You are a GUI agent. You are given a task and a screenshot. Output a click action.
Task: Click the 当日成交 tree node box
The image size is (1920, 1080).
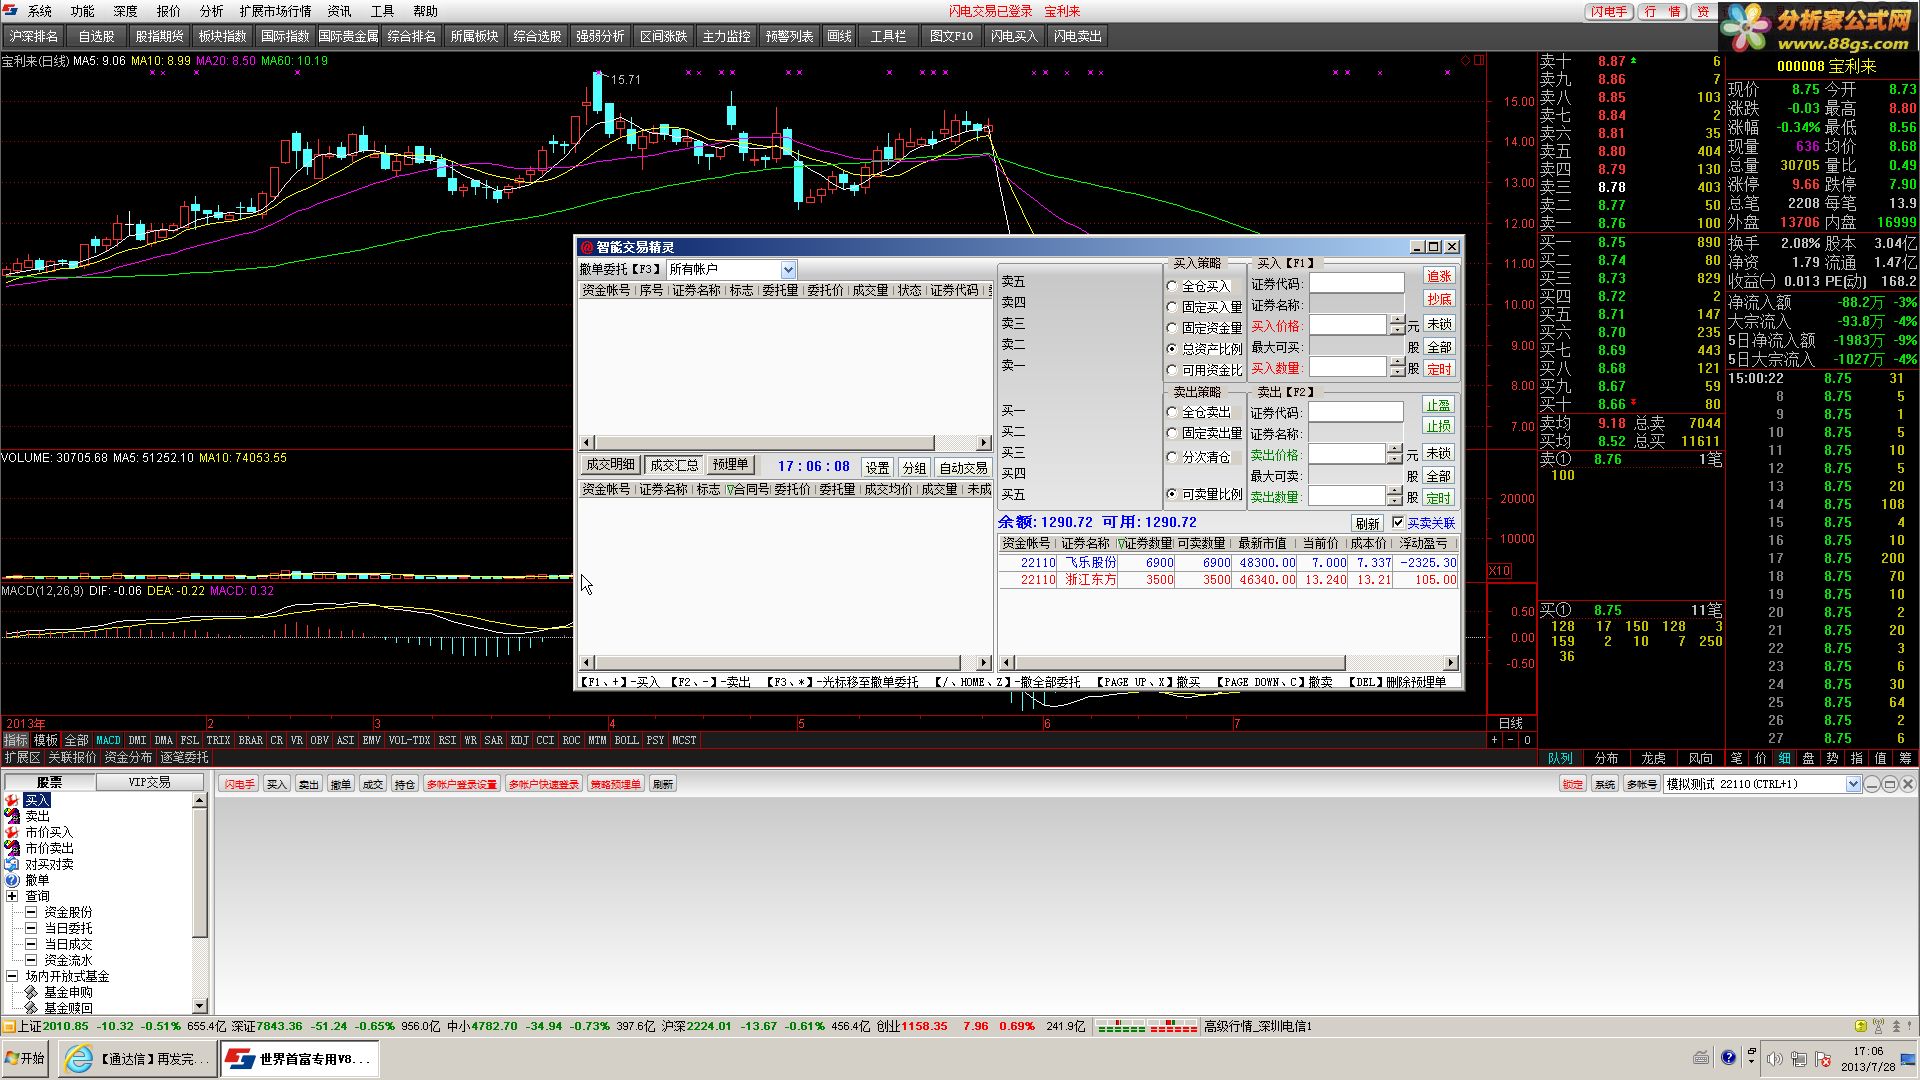pos(31,944)
